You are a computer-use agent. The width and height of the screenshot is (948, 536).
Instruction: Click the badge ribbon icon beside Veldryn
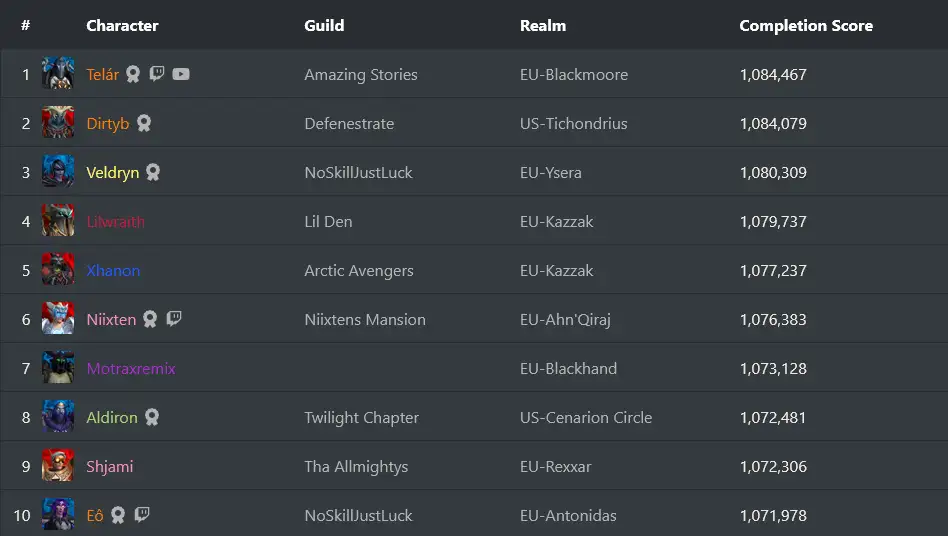(x=153, y=172)
